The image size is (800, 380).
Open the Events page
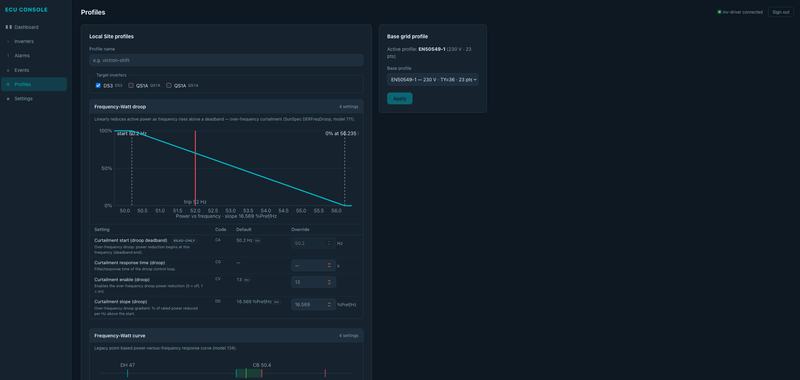(34, 70)
